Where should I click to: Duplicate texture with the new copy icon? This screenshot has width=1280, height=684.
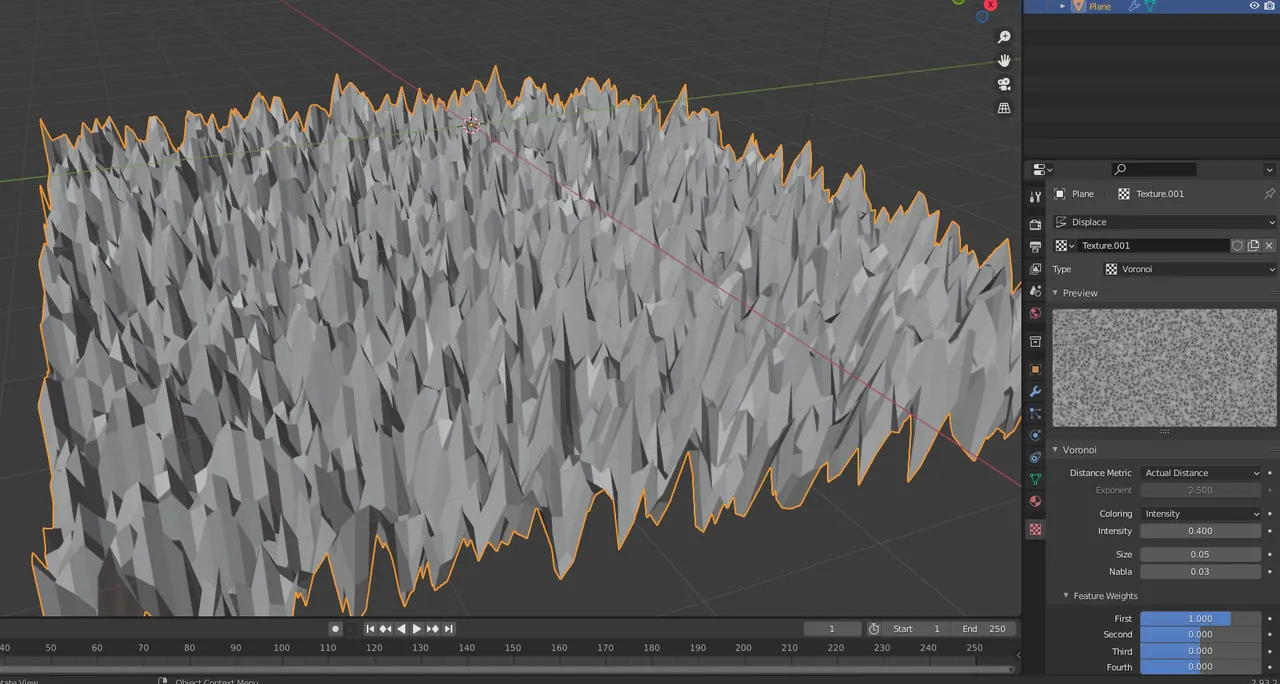point(1253,246)
